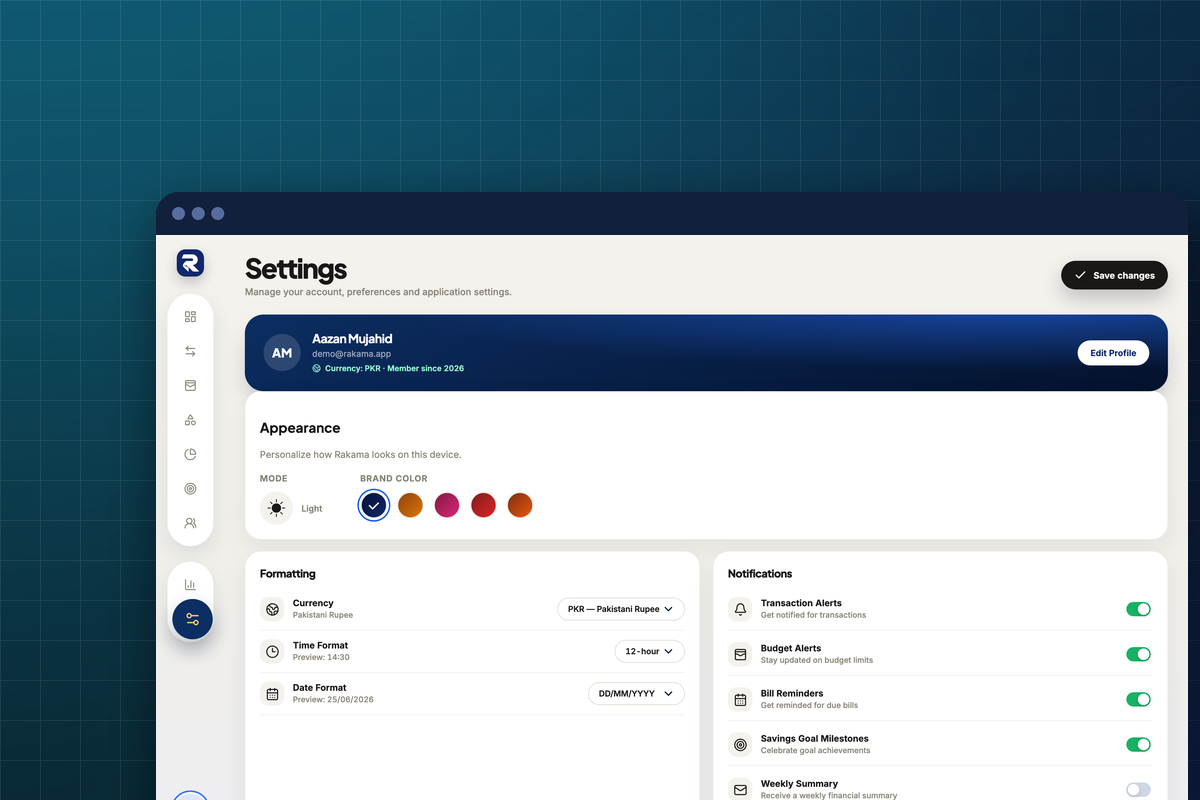Click the sun Light mode icon
Image resolution: width=1200 pixels, height=800 pixels.
click(x=276, y=508)
